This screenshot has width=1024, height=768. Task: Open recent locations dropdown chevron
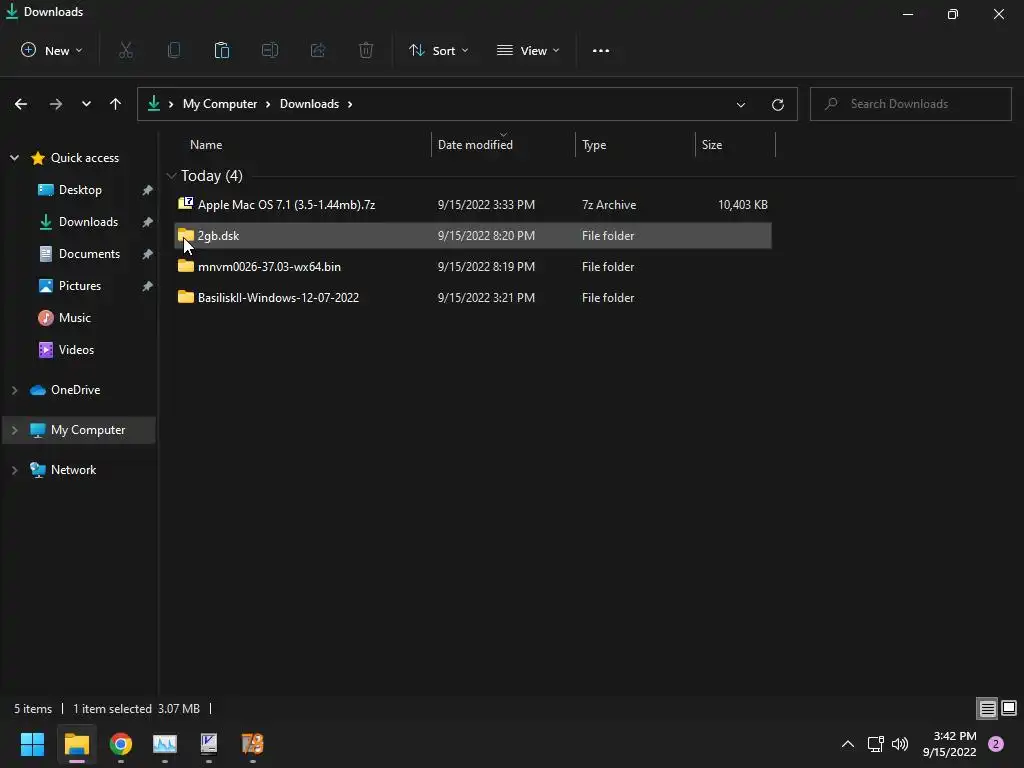[x=86, y=104]
